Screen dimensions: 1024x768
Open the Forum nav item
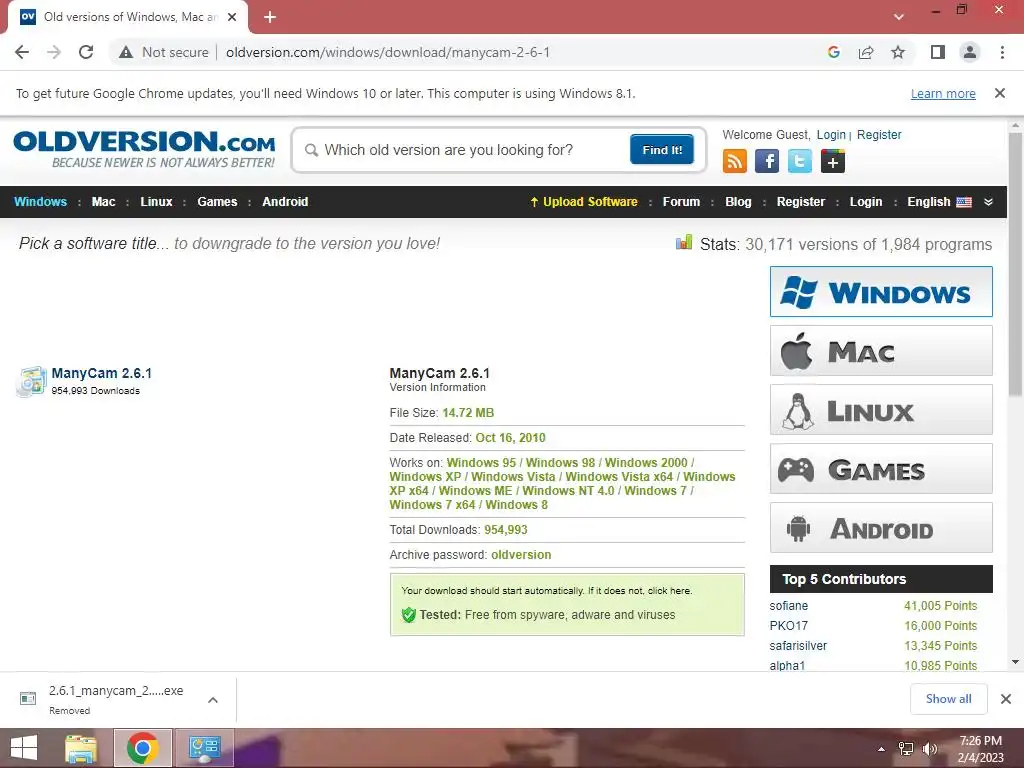681,202
